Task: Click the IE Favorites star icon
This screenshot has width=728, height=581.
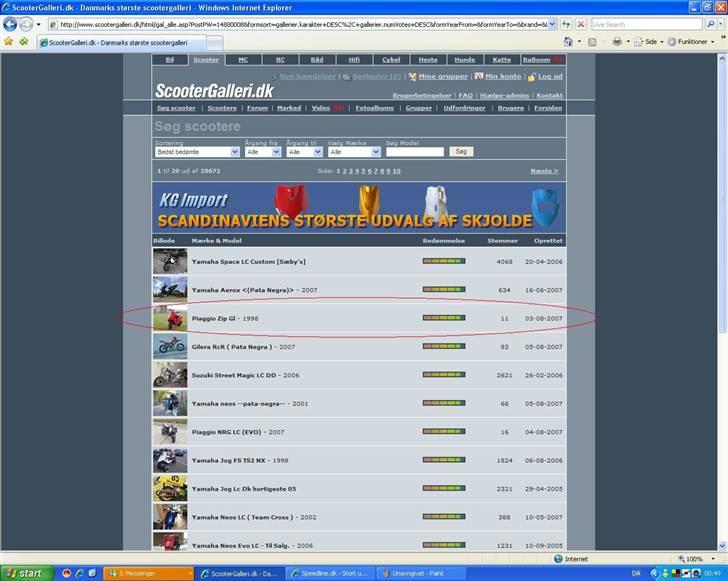Action: (x=9, y=42)
